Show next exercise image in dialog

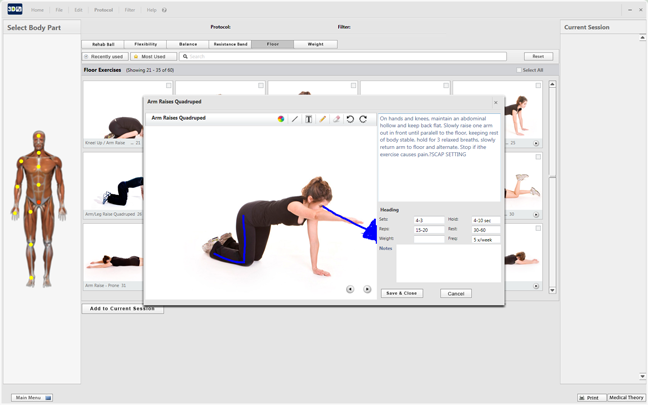click(367, 289)
